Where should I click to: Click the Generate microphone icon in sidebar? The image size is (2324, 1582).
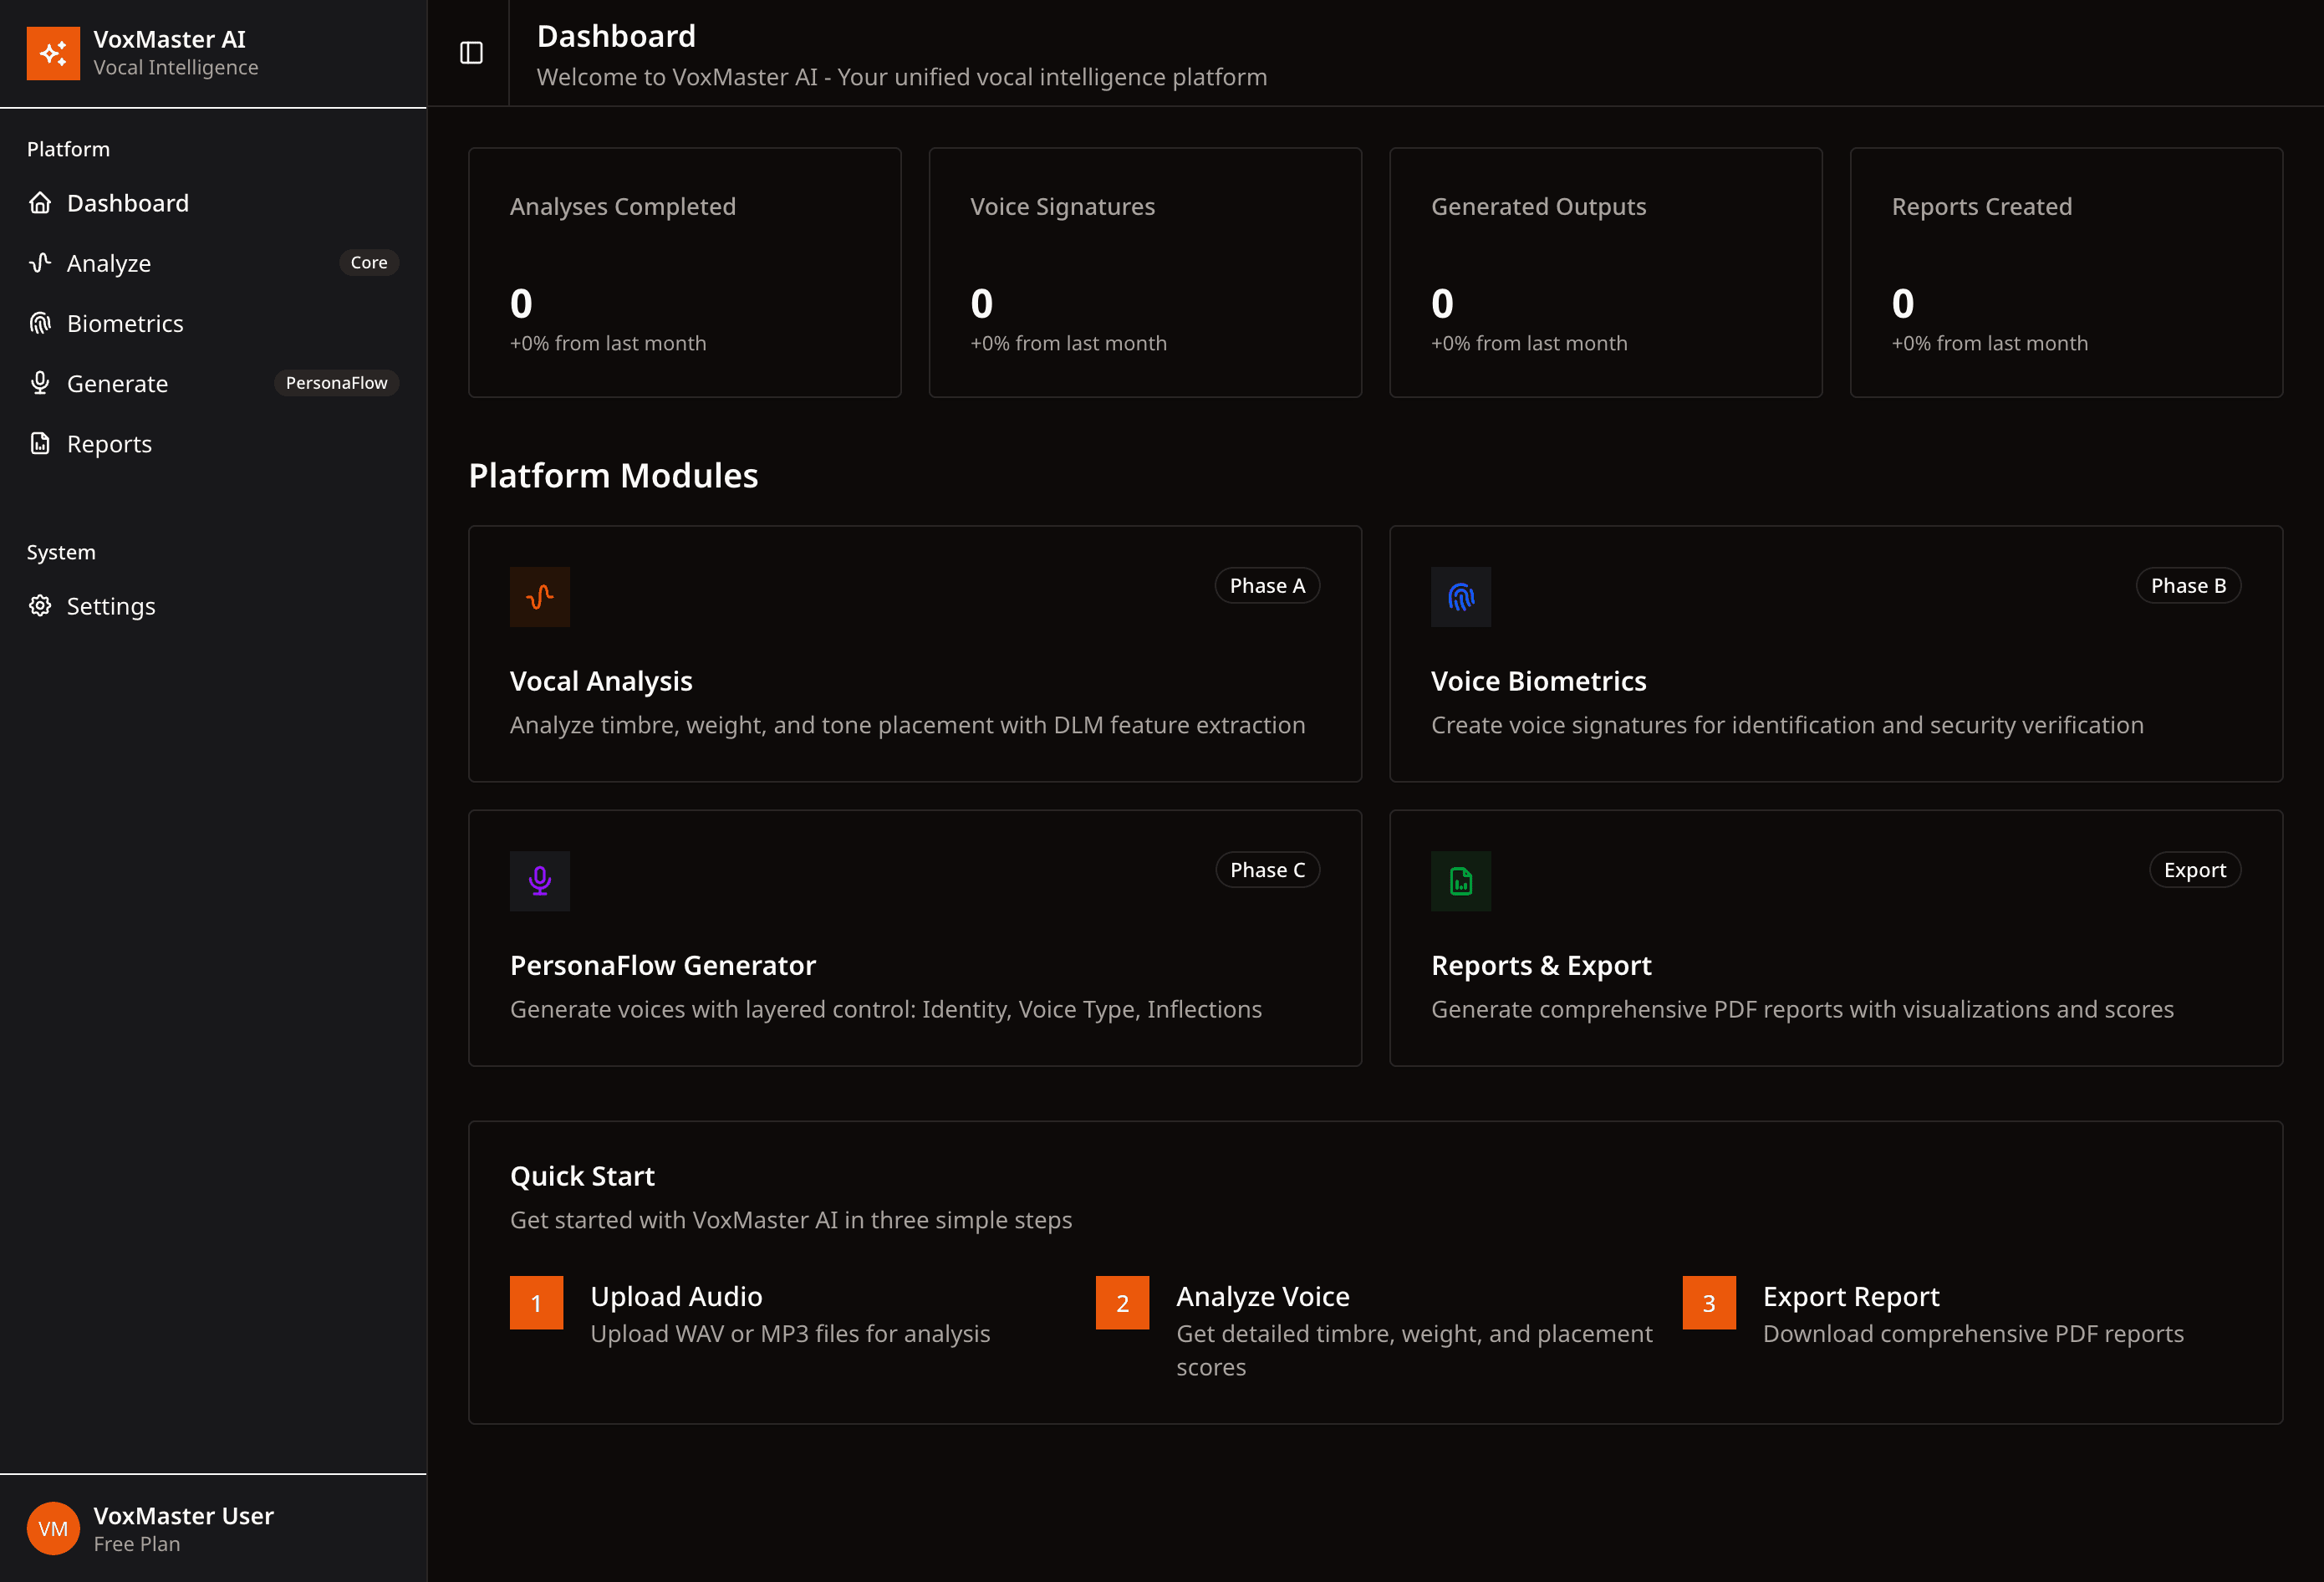40,383
